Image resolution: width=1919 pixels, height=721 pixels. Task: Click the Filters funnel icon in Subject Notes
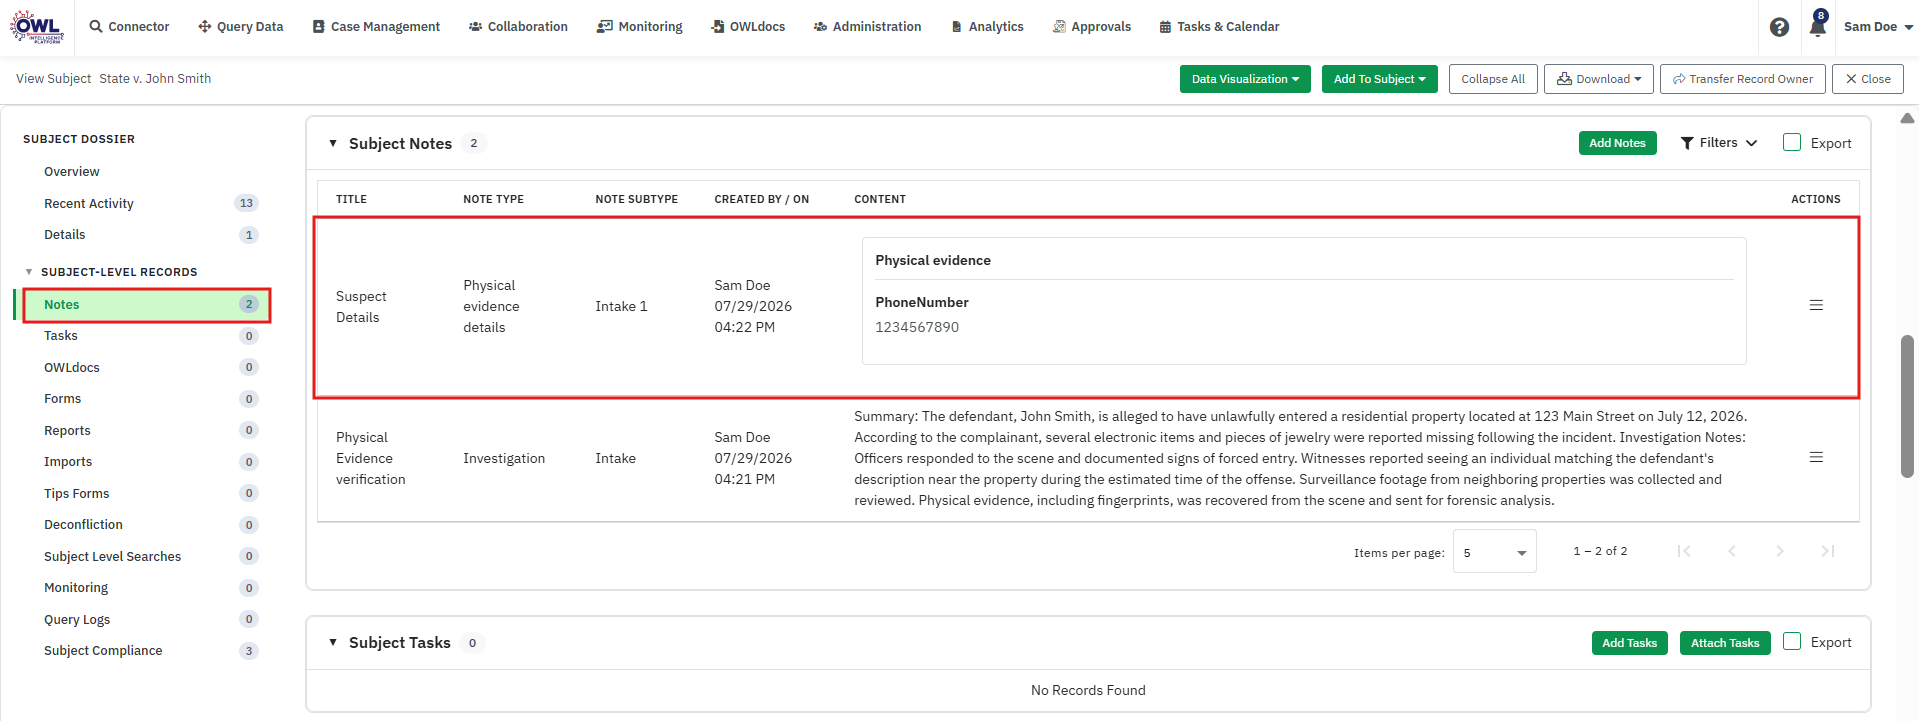point(1687,143)
